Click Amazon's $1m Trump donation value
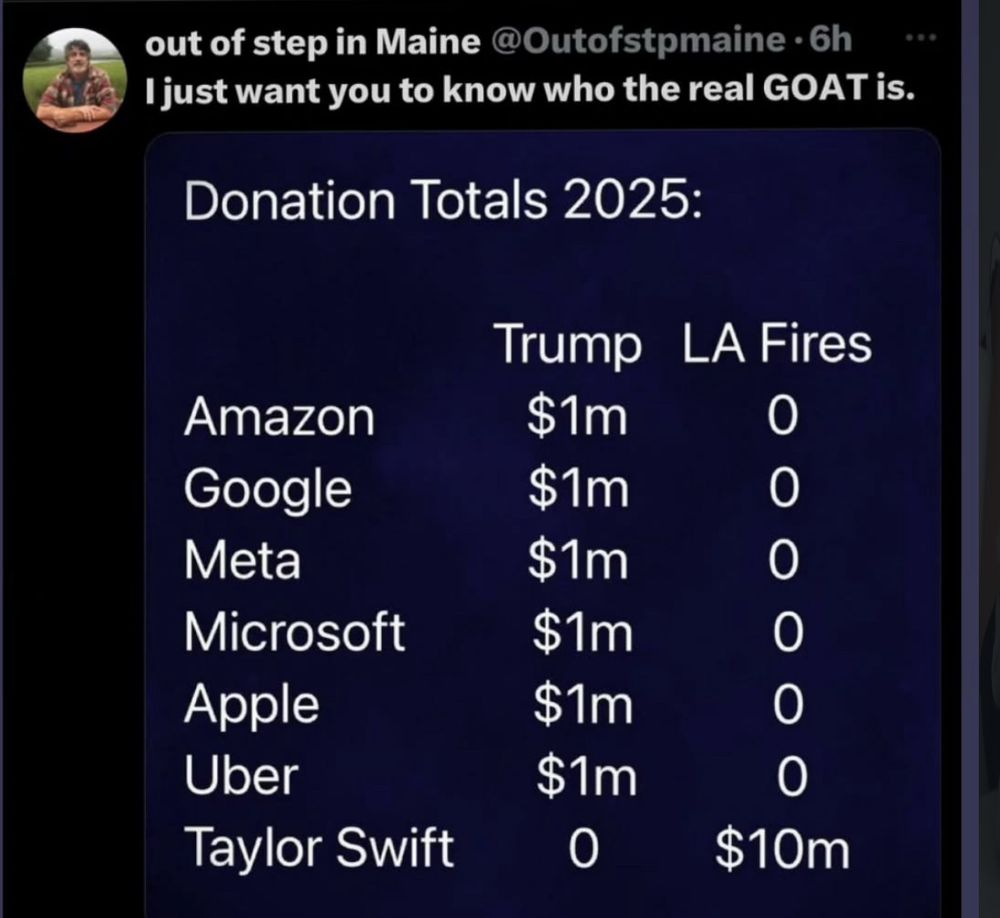The width and height of the screenshot is (1000, 918). 577,417
